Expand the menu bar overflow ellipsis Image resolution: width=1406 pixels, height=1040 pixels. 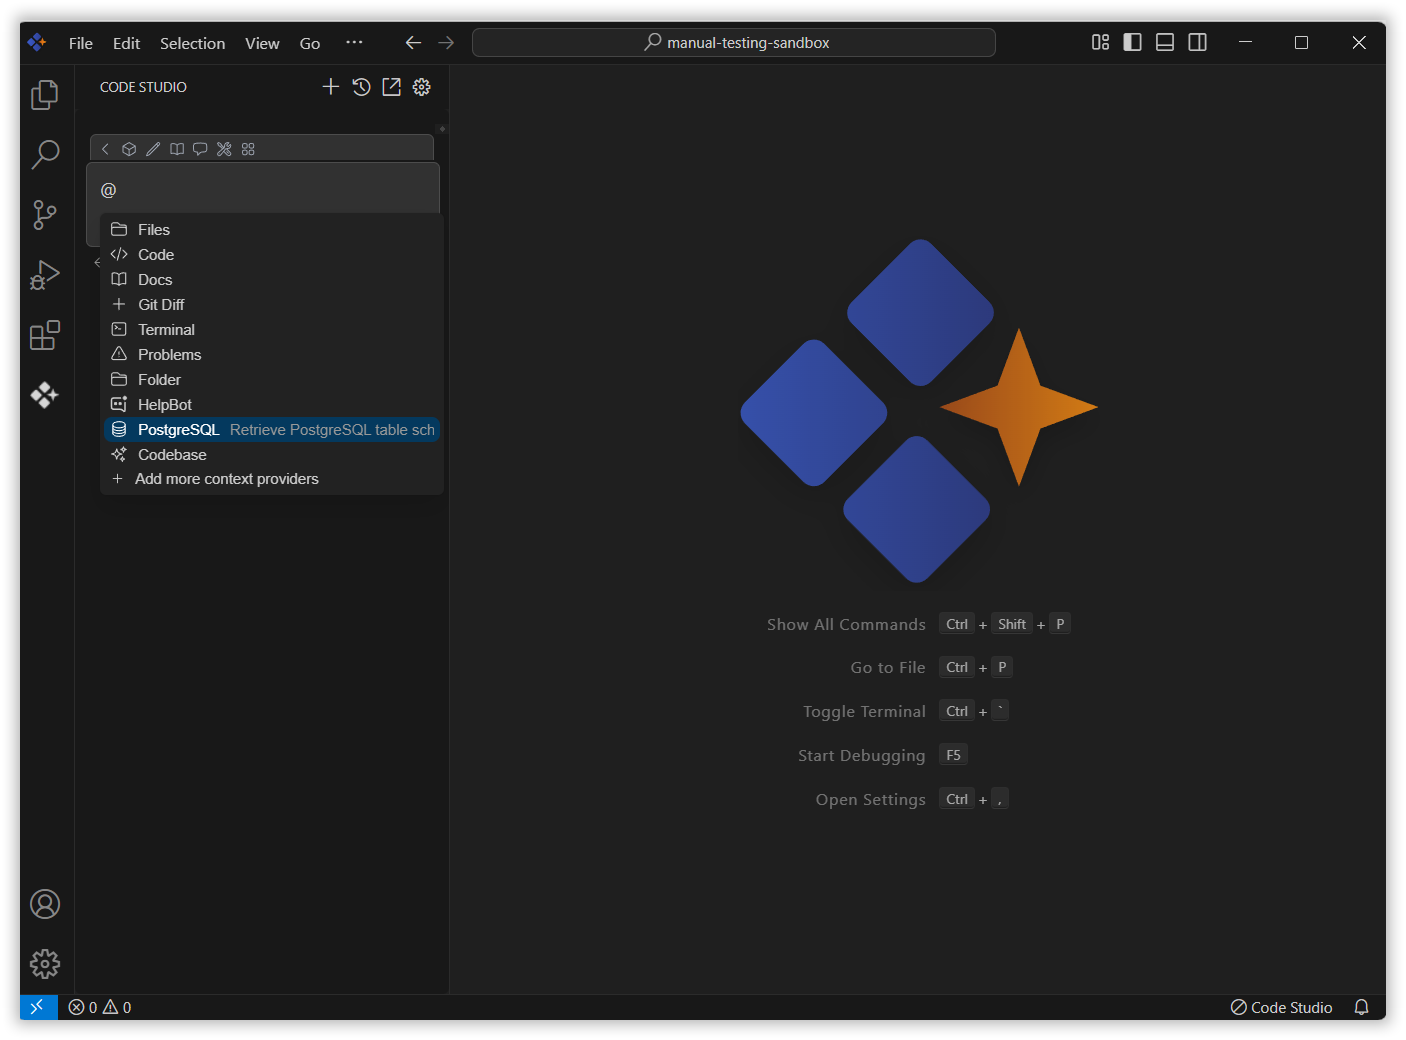point(354,43)
